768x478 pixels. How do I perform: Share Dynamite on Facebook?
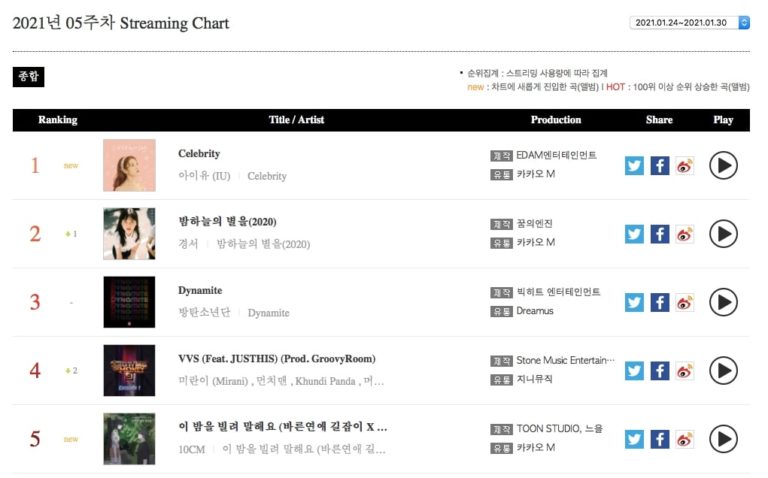click(x=659, y=302)
